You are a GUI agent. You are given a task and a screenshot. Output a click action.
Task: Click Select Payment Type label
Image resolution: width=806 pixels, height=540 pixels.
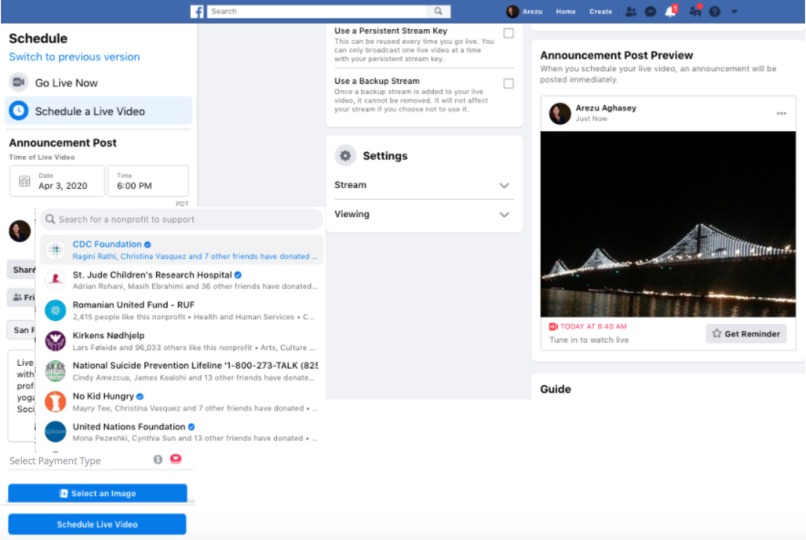coord(55,460)
